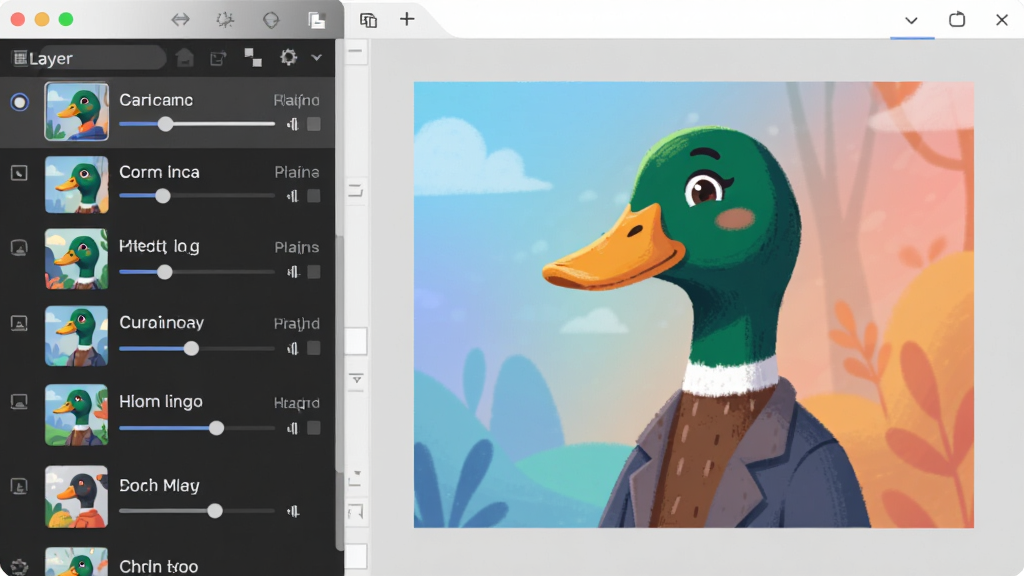Open blend mode Htaqrd on Hlom lingo layer
Image resolution: width=1024 pixels, height=576 pixels.
pos(296,403)
